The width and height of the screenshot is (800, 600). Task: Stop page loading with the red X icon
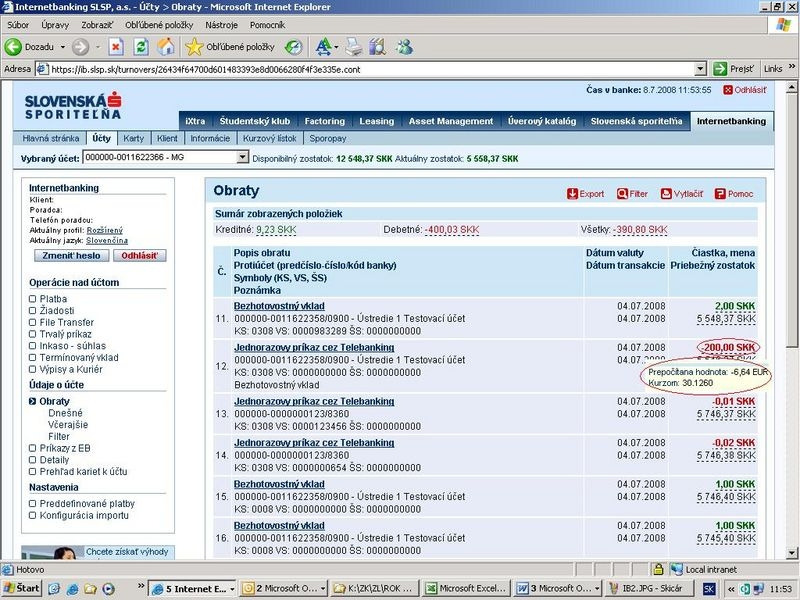tap(116, 46)
